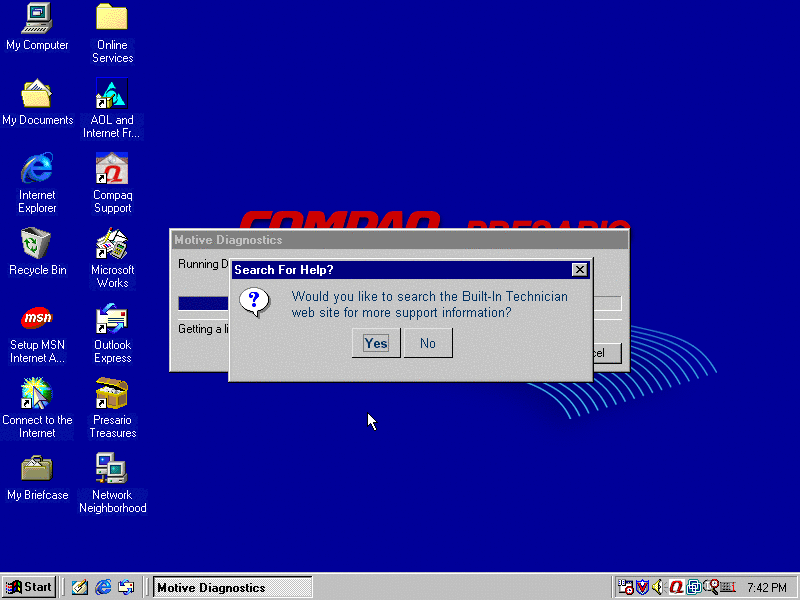This screenshot has width=800, height=600.
Task: Open the Start menu
Action: click(x=29, y=587)
